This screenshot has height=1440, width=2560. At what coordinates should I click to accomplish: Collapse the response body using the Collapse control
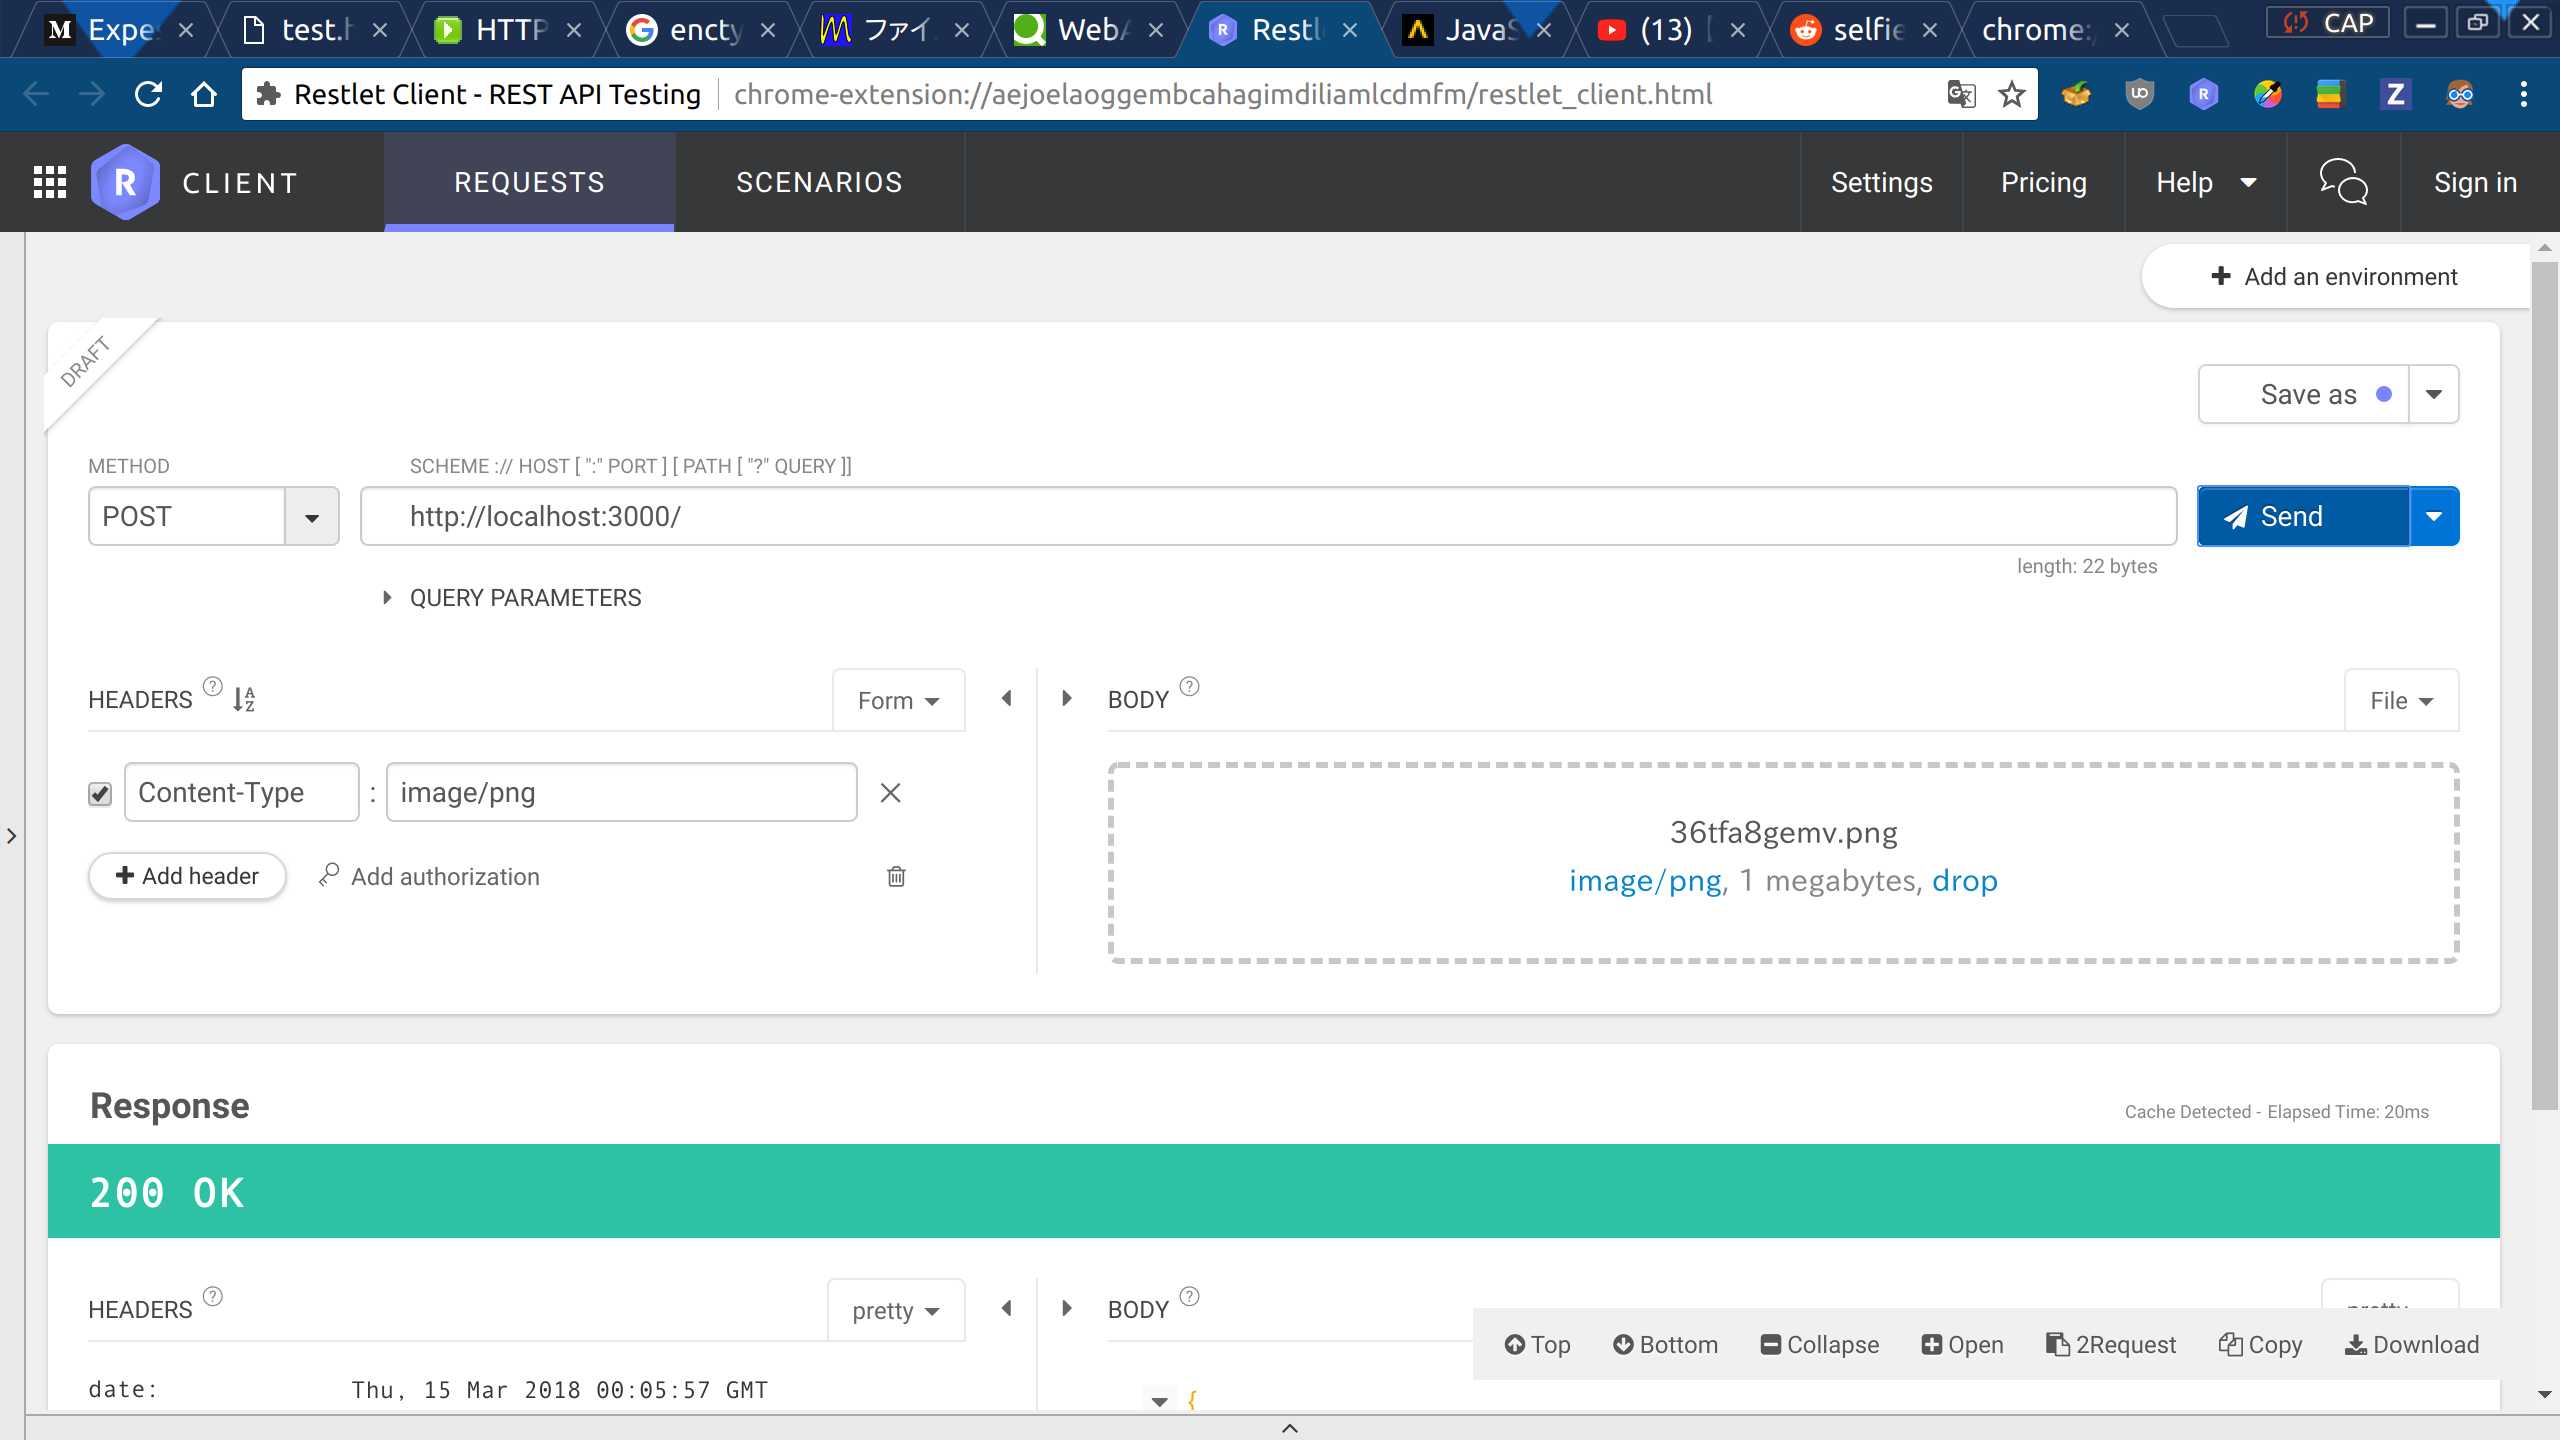[x=1819, y=1344]
